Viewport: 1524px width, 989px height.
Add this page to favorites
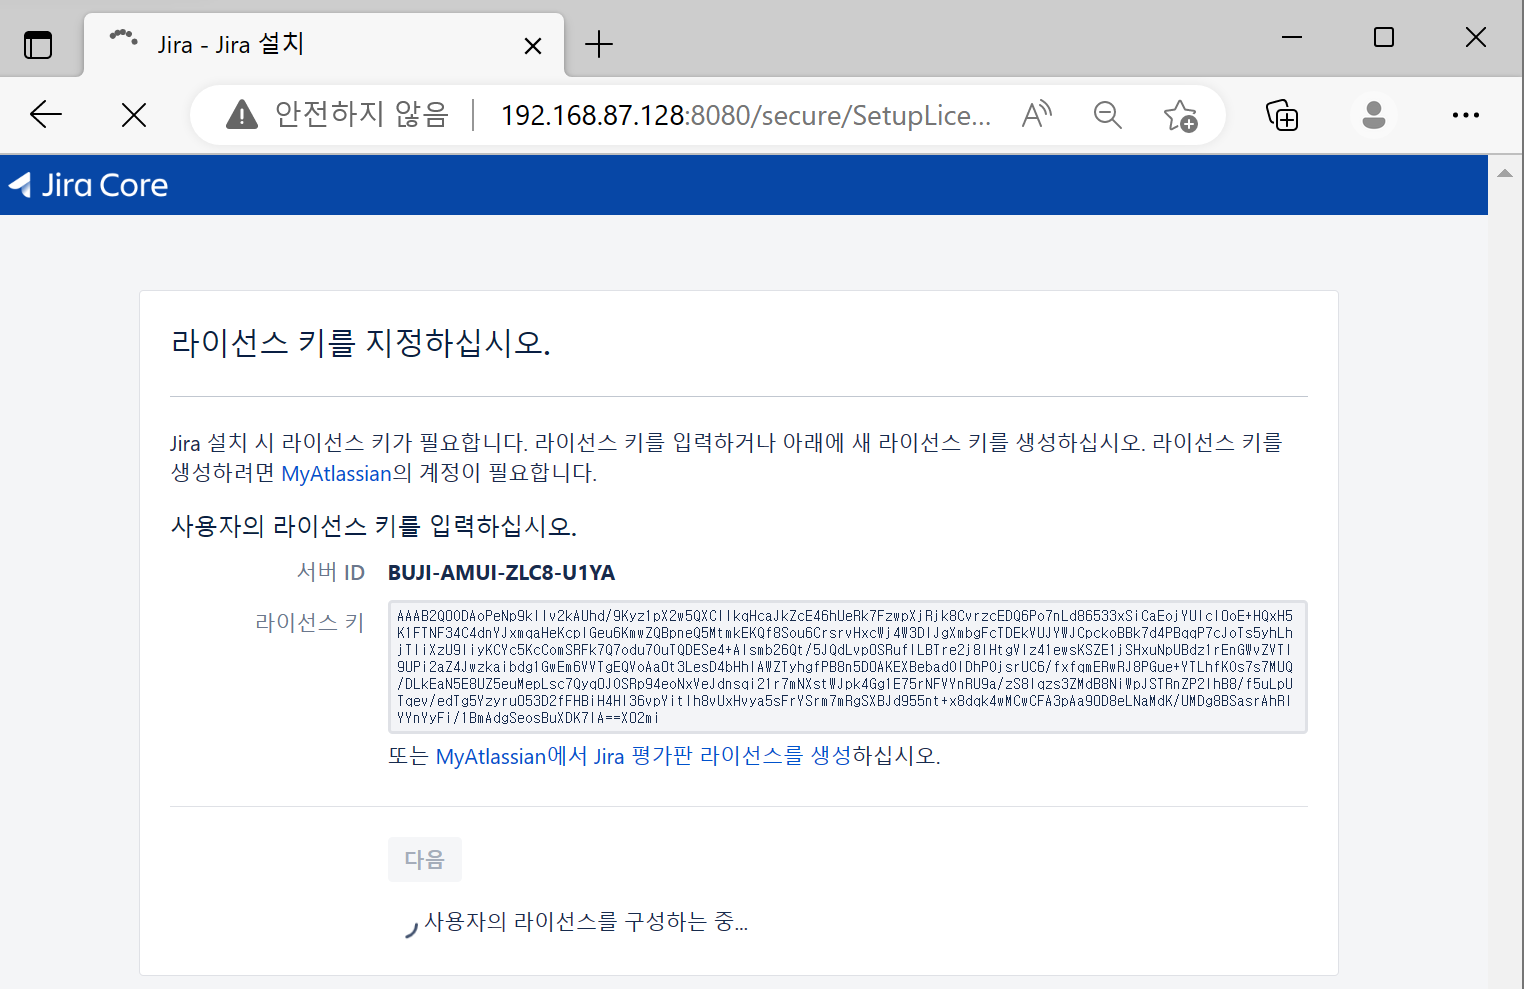pos(1180,115)
